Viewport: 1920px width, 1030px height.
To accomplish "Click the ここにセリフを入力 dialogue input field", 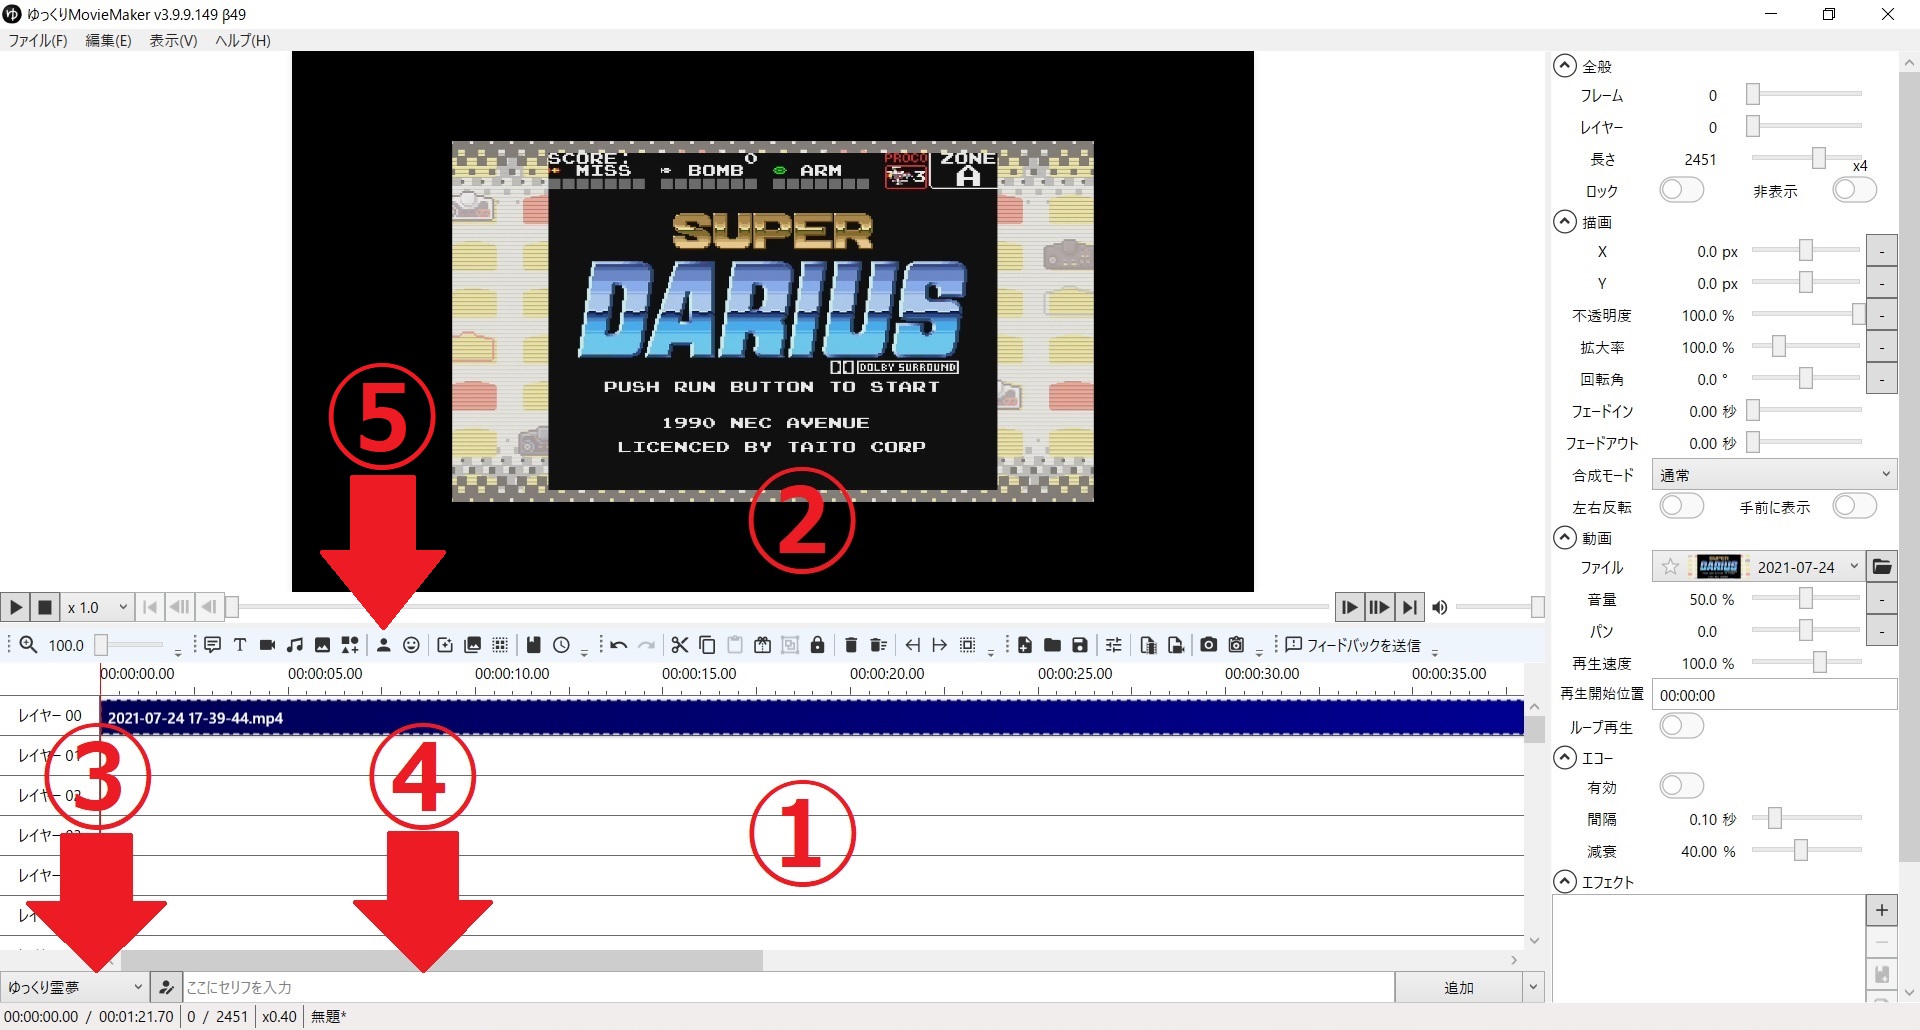I will pyautogui.click(x=789, y=987).
